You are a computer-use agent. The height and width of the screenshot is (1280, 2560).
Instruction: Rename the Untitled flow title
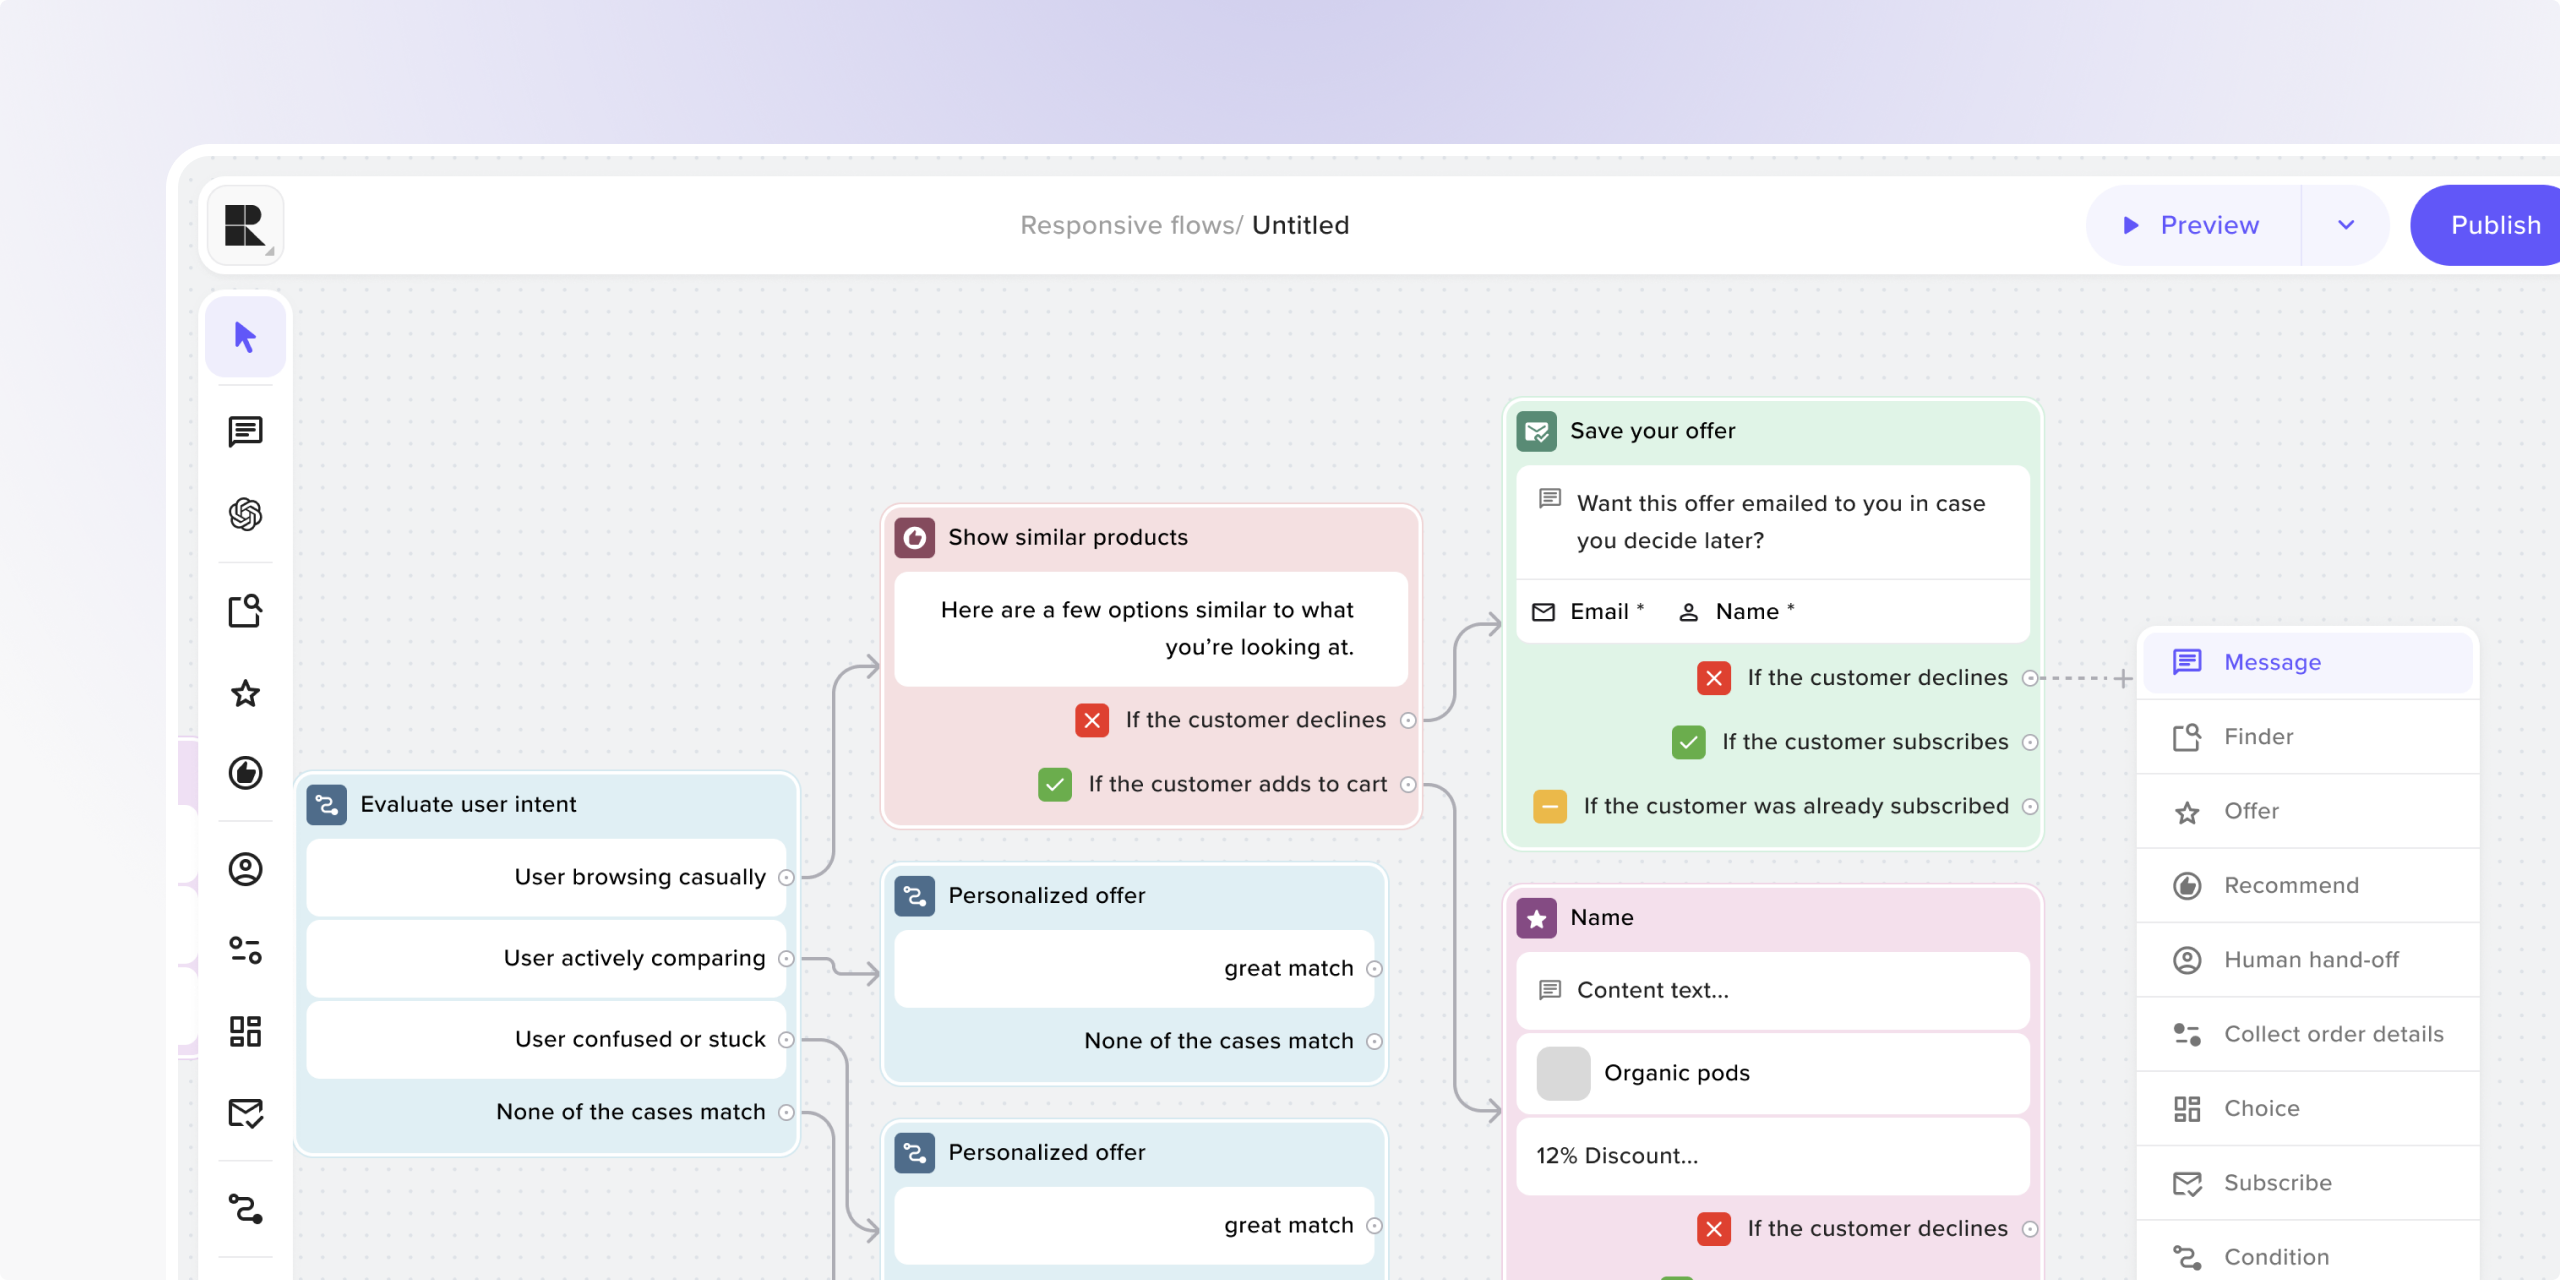(x=1300, y=225)
